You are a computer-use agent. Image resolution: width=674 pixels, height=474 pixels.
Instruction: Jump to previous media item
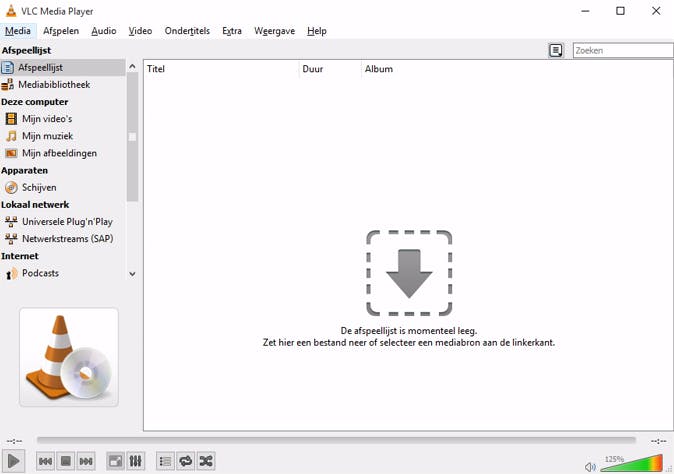coord(45,462)
